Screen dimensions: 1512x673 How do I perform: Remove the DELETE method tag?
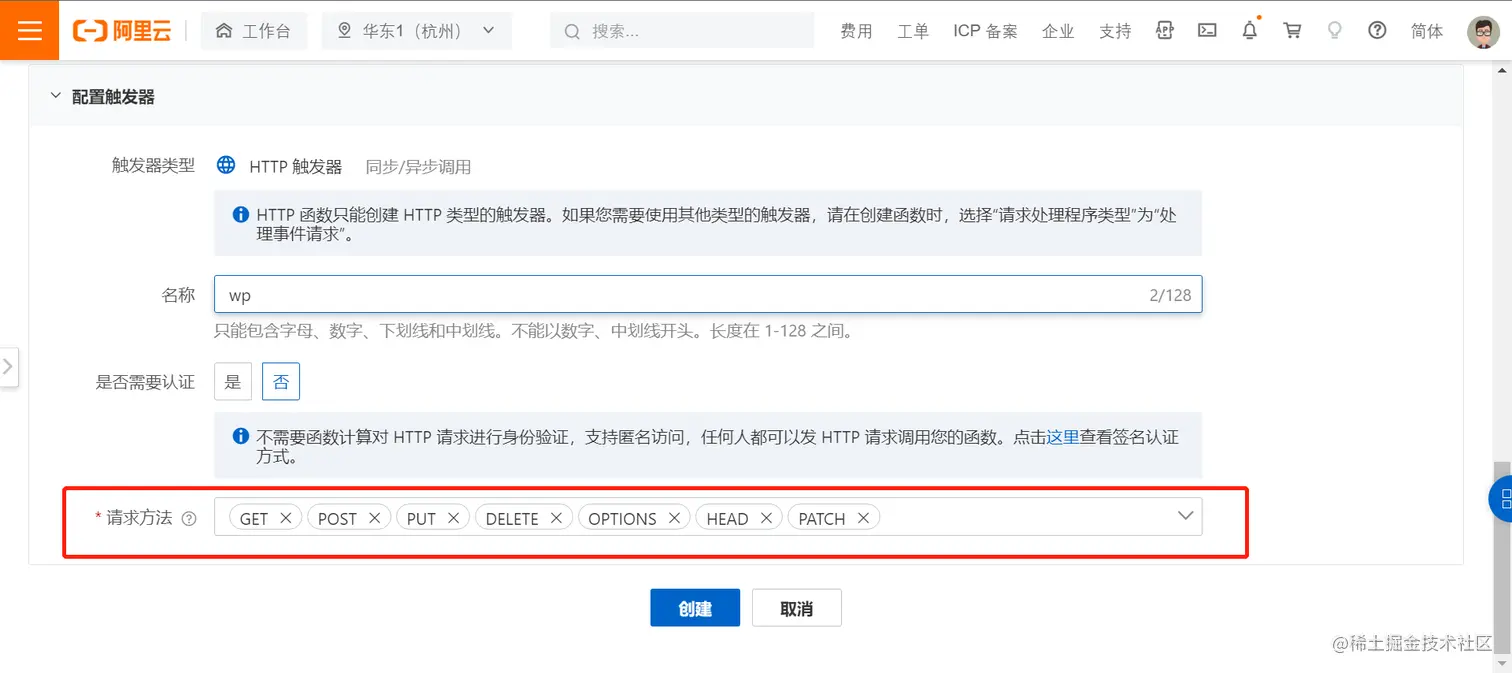[556, 518]
